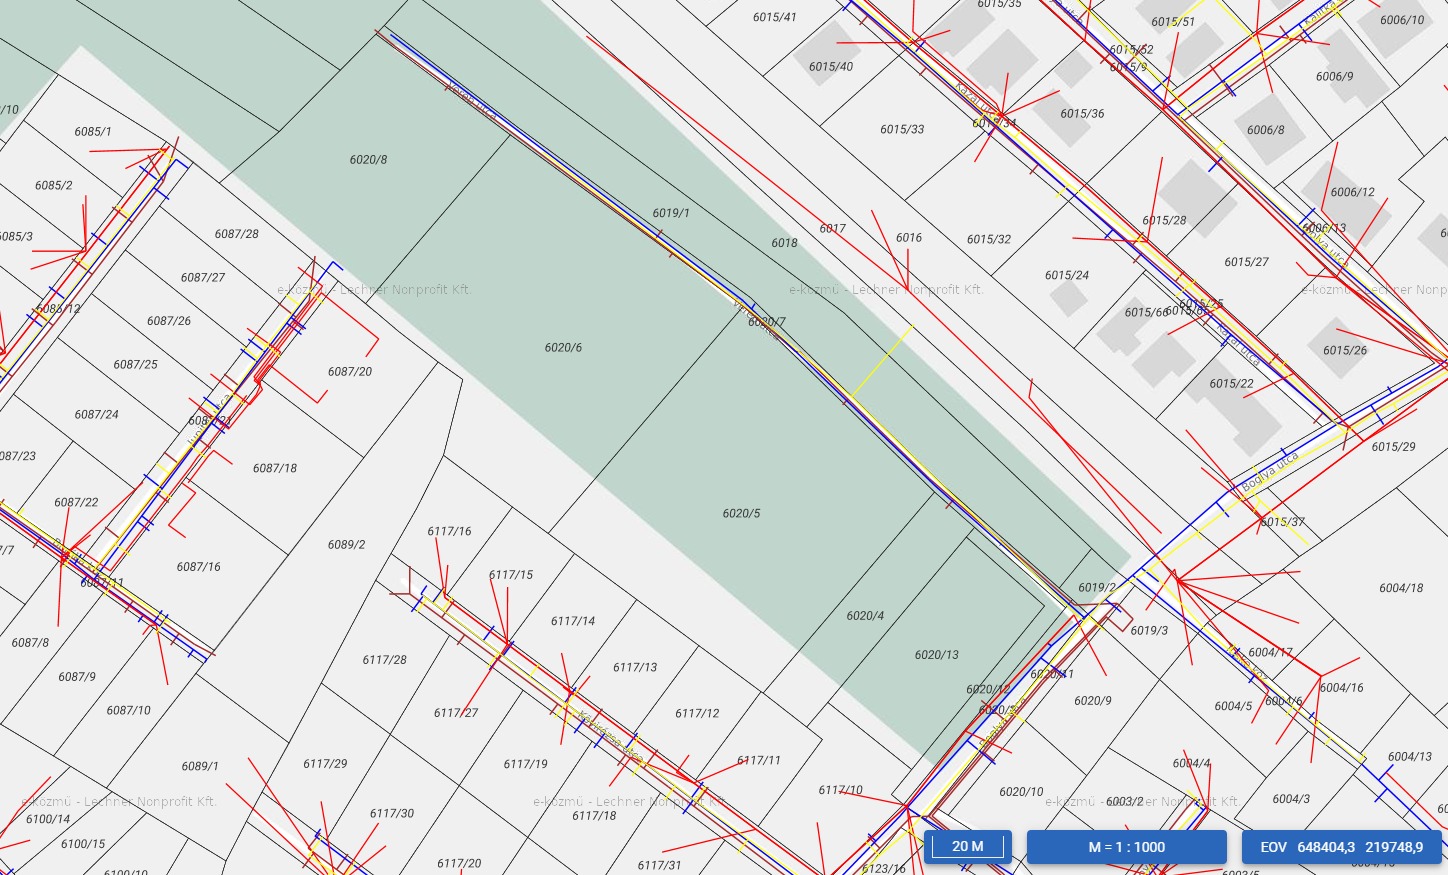Image resolution: width=1448 pixels, height=875 pixels.
Task: Click parcel 6087/28 label
Action: point(236,234)
